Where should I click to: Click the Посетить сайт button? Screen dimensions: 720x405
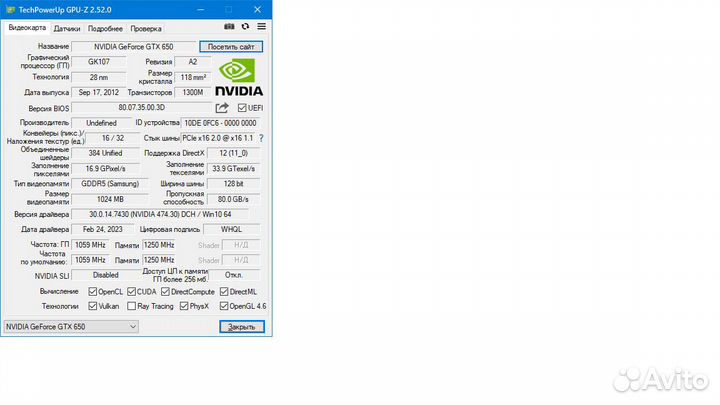coord(231,46)
